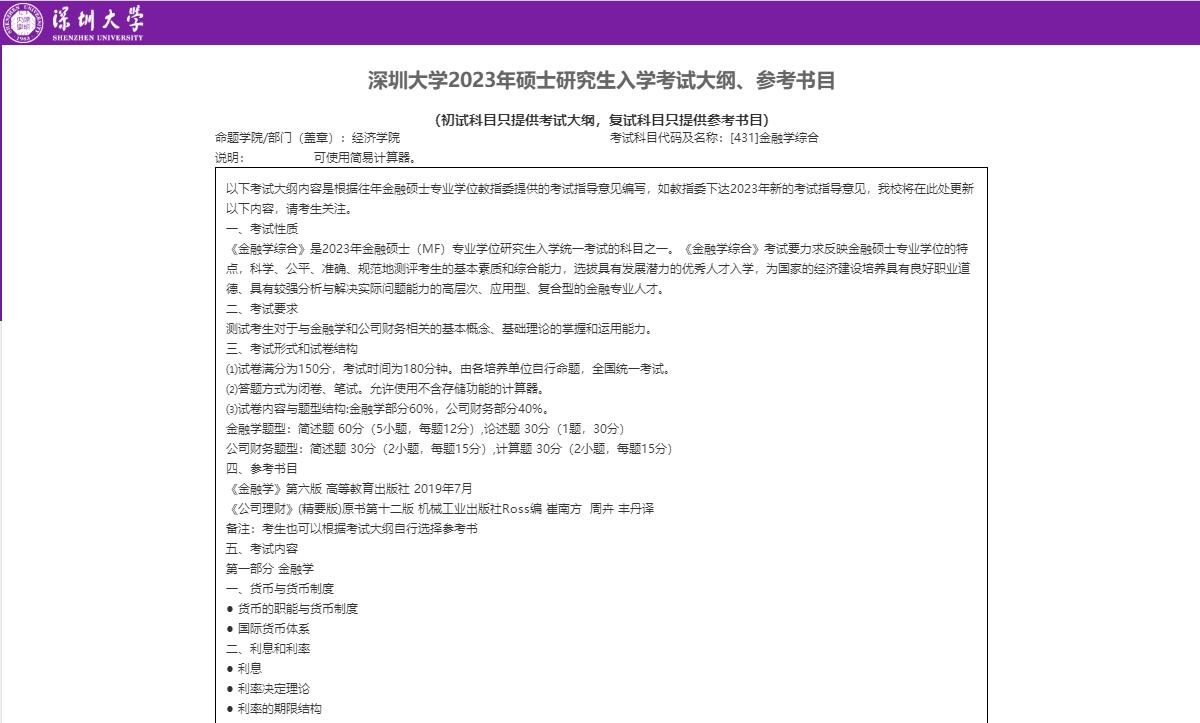Click text 命题学院/部门（盖章）：经济学院
Image resolution: width=1200 pixels, height=723 pixels.
coord(307,138)
